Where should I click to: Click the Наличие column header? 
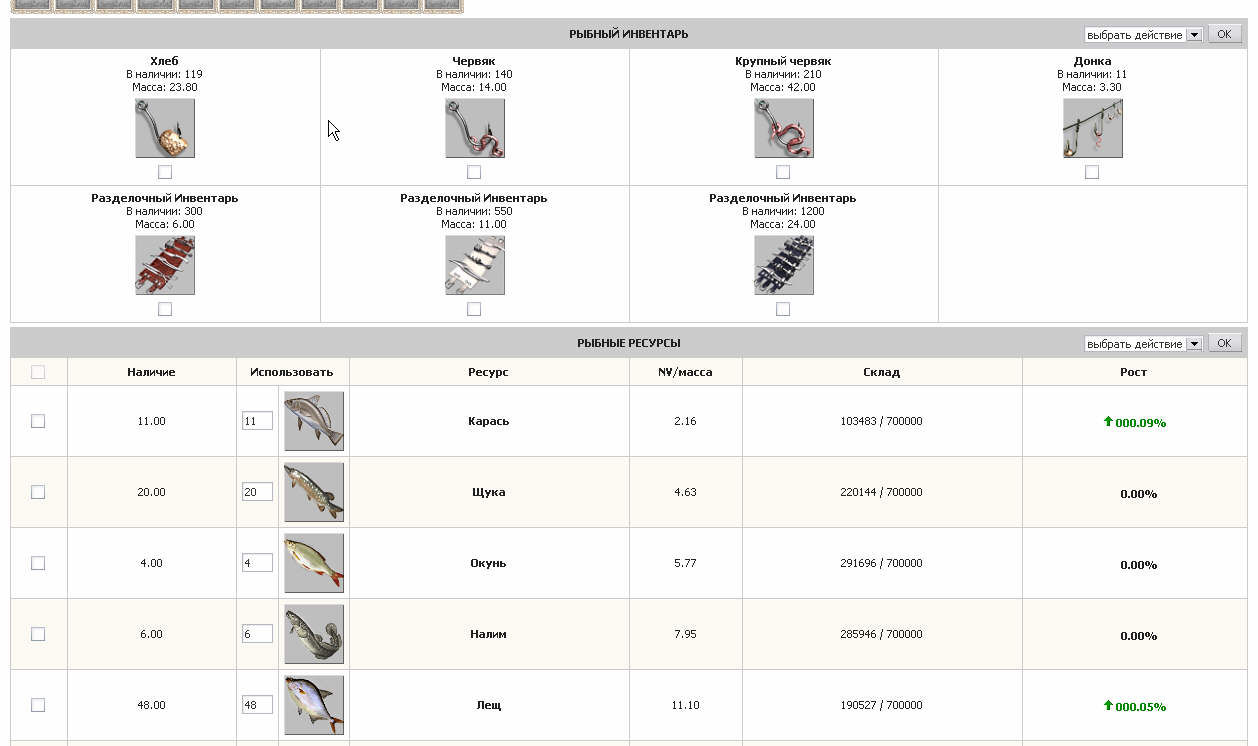click(151, 372)
